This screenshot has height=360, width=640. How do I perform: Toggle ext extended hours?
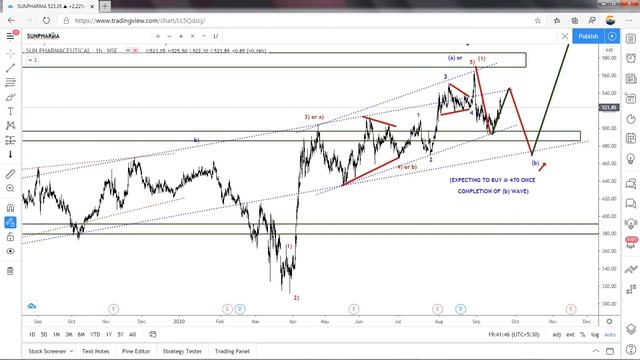click(570, 334)
